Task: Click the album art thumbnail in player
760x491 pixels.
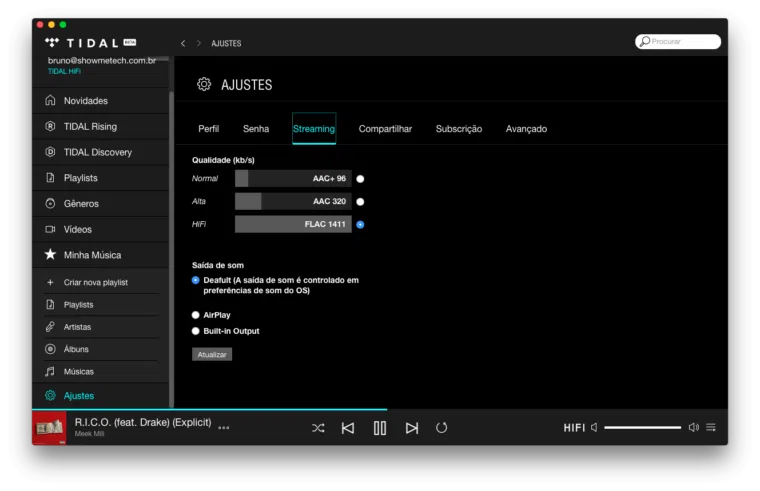Action: pos(49,428)
